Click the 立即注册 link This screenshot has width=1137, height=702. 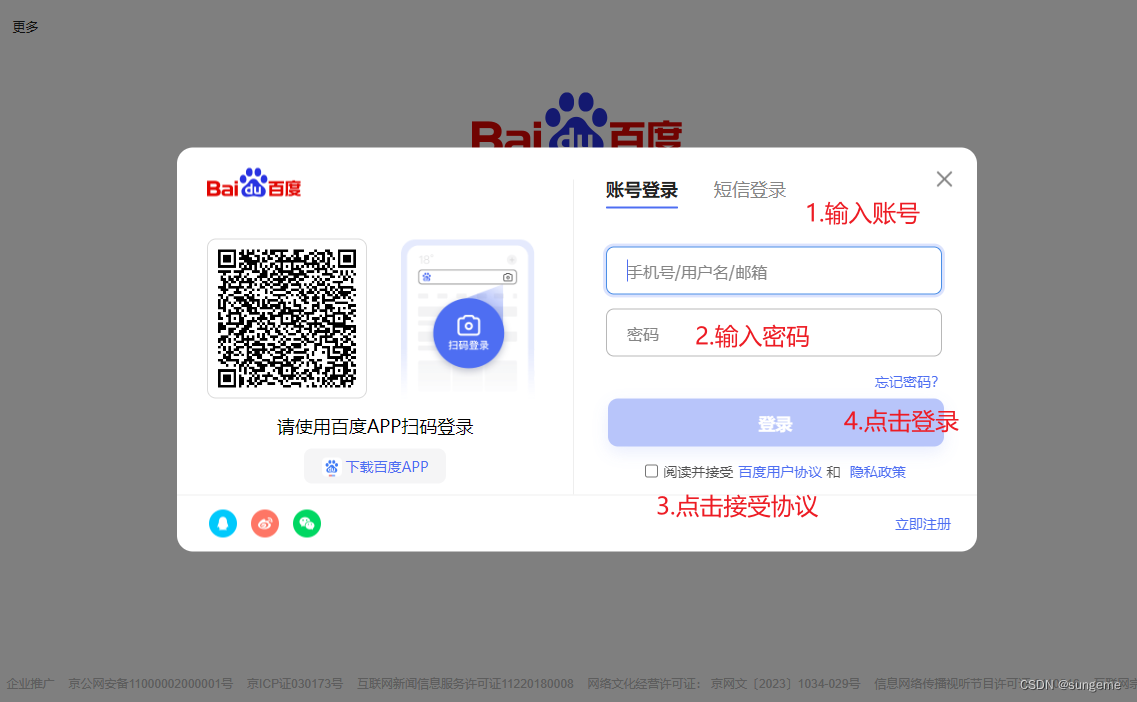click(x=922, y=524)
